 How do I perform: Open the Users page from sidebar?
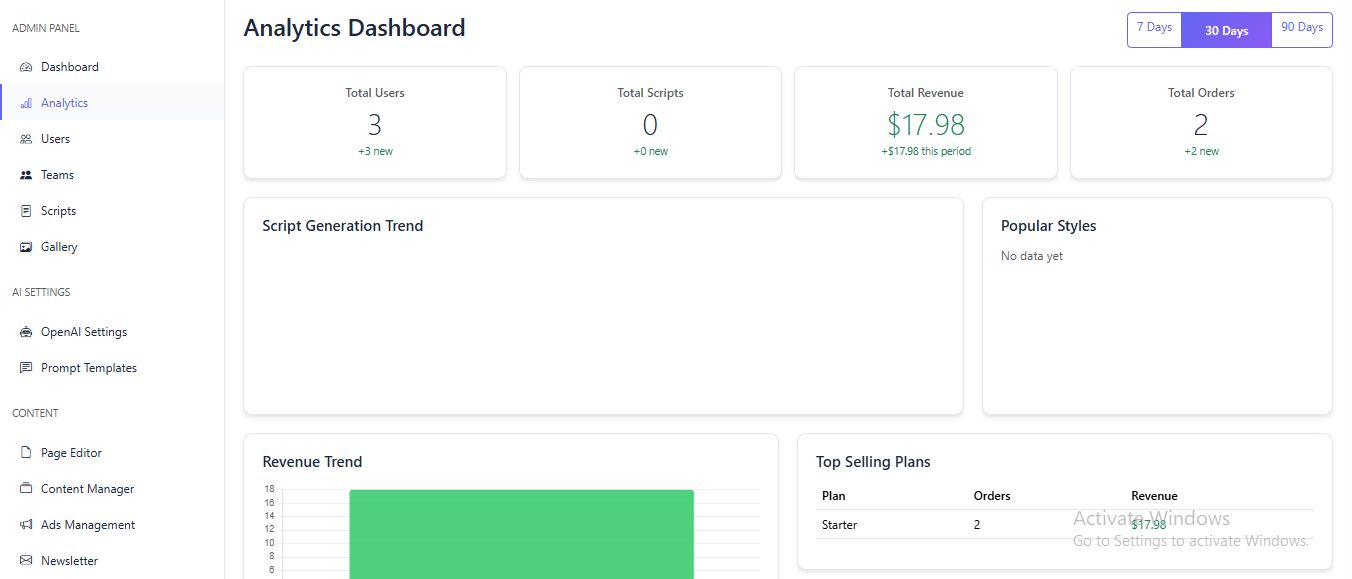click(55, 139)
